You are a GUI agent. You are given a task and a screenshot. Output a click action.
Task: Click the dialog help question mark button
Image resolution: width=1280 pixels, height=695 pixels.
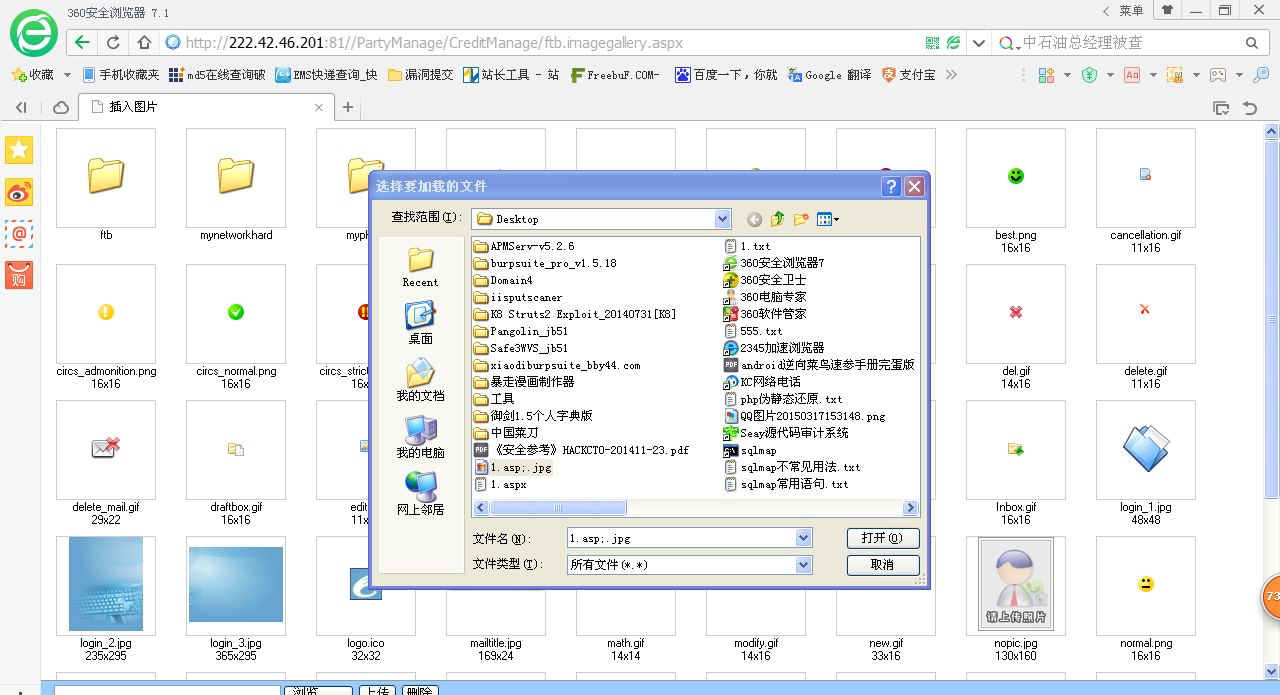coord(891,187)
